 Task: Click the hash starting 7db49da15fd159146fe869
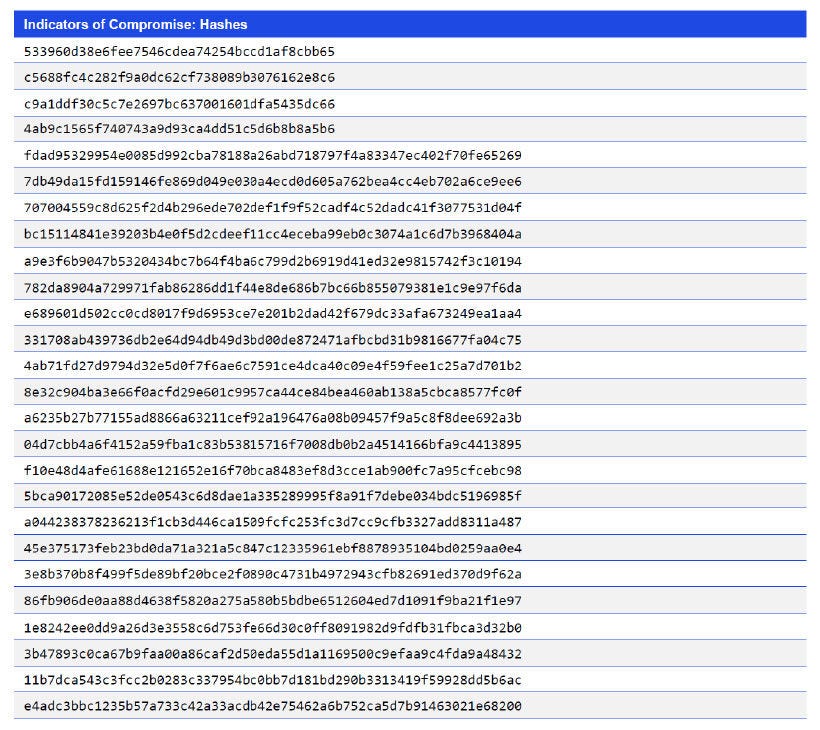click(200, 182)
